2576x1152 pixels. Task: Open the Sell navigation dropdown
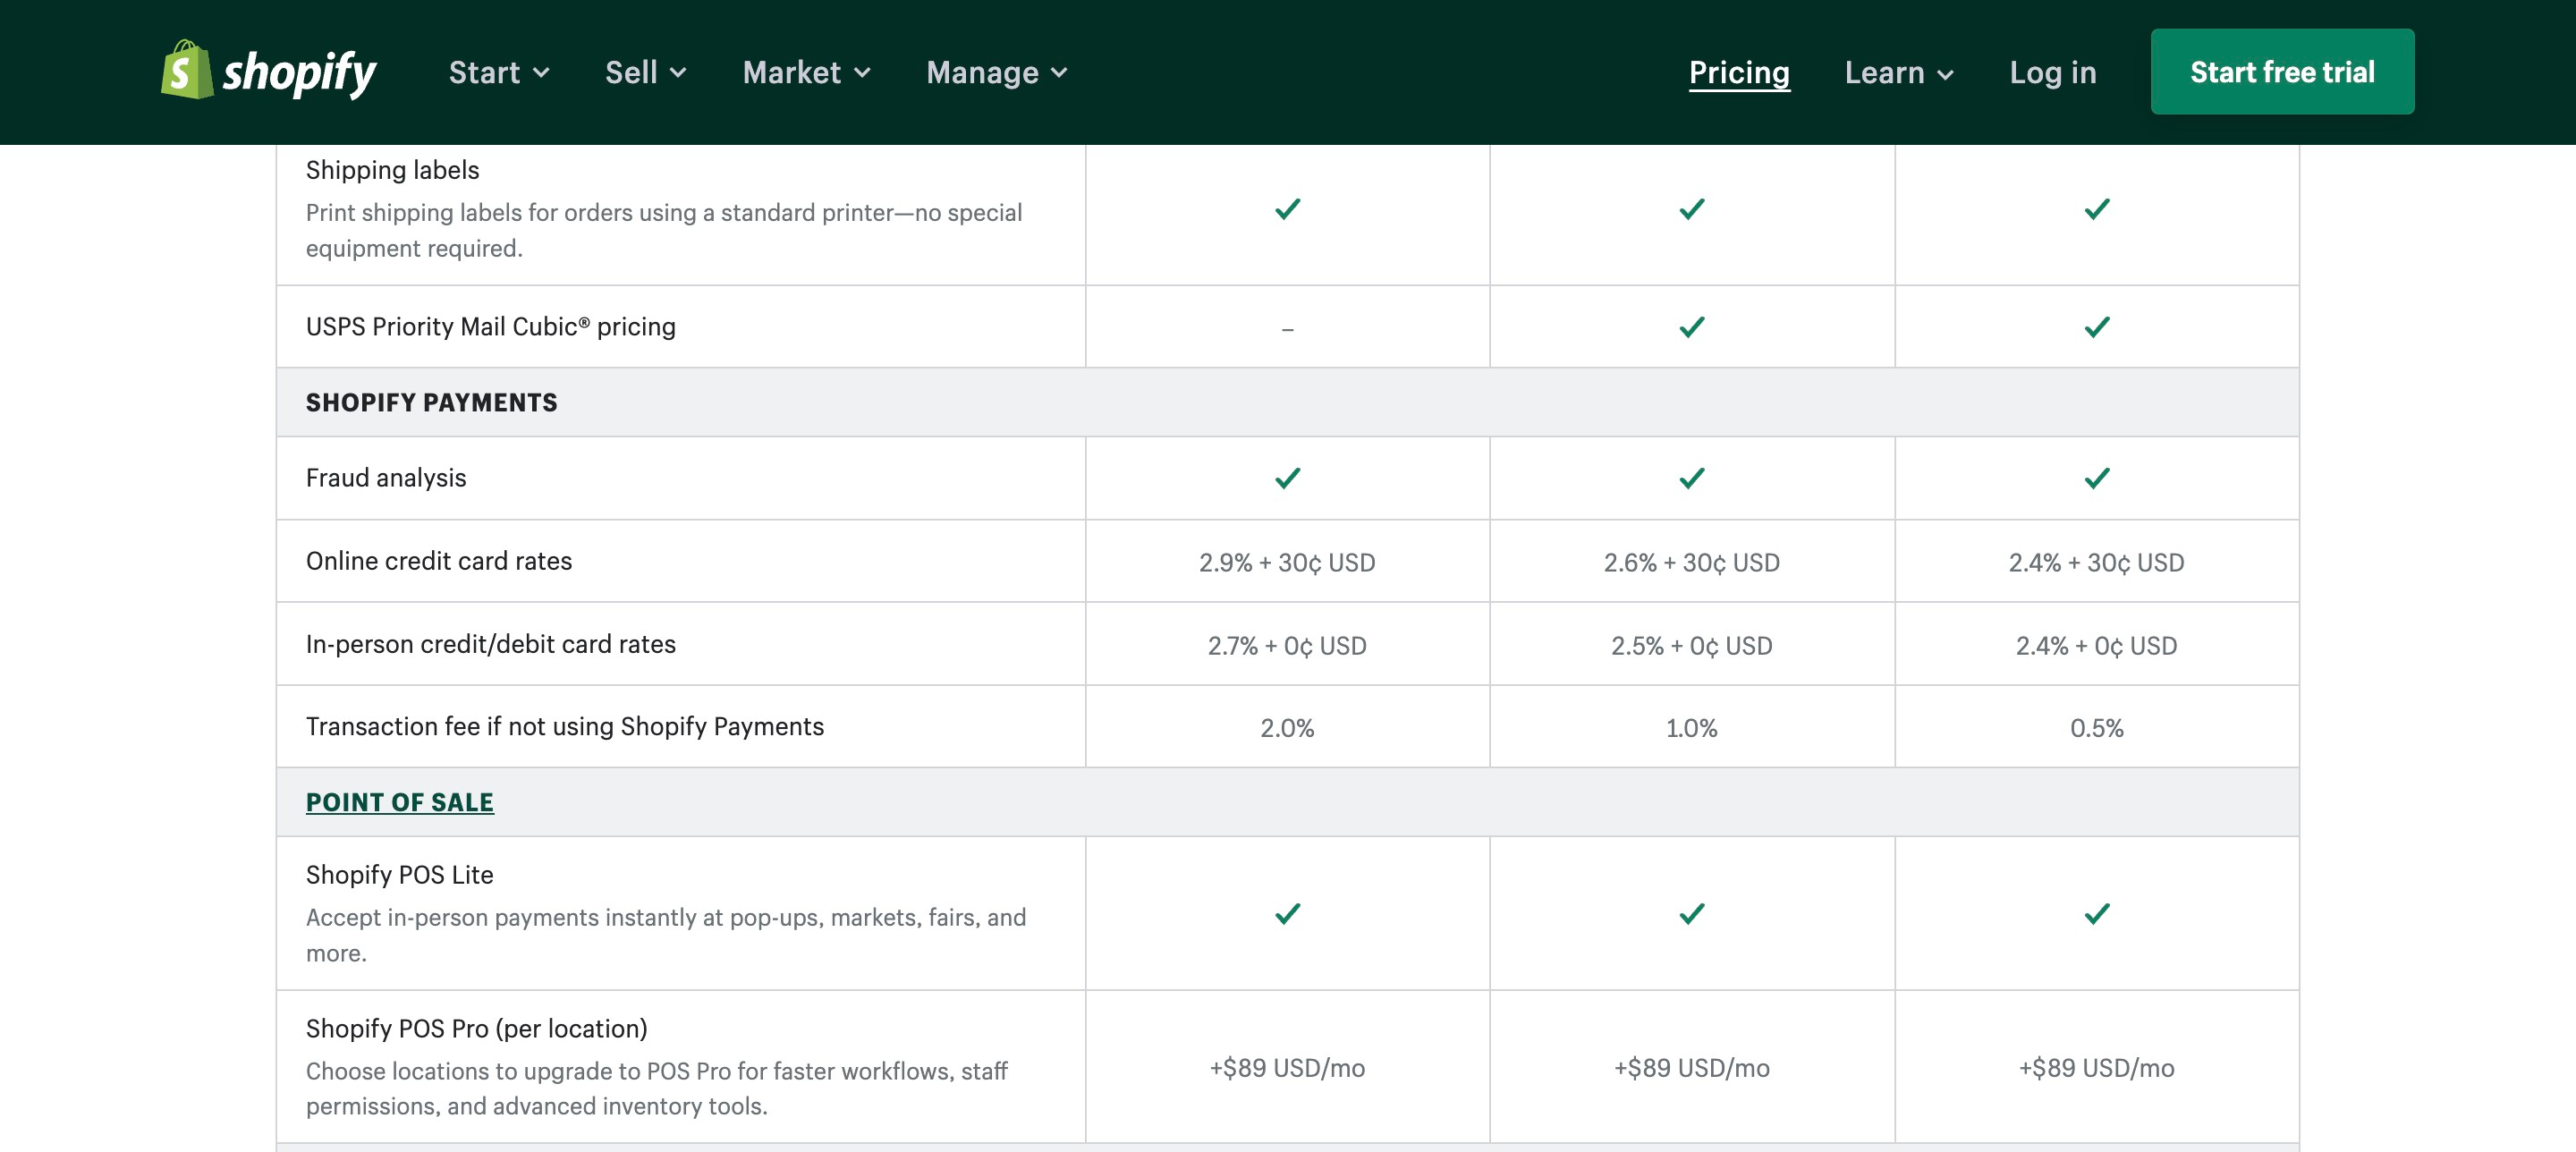click(x=645, y=73)
